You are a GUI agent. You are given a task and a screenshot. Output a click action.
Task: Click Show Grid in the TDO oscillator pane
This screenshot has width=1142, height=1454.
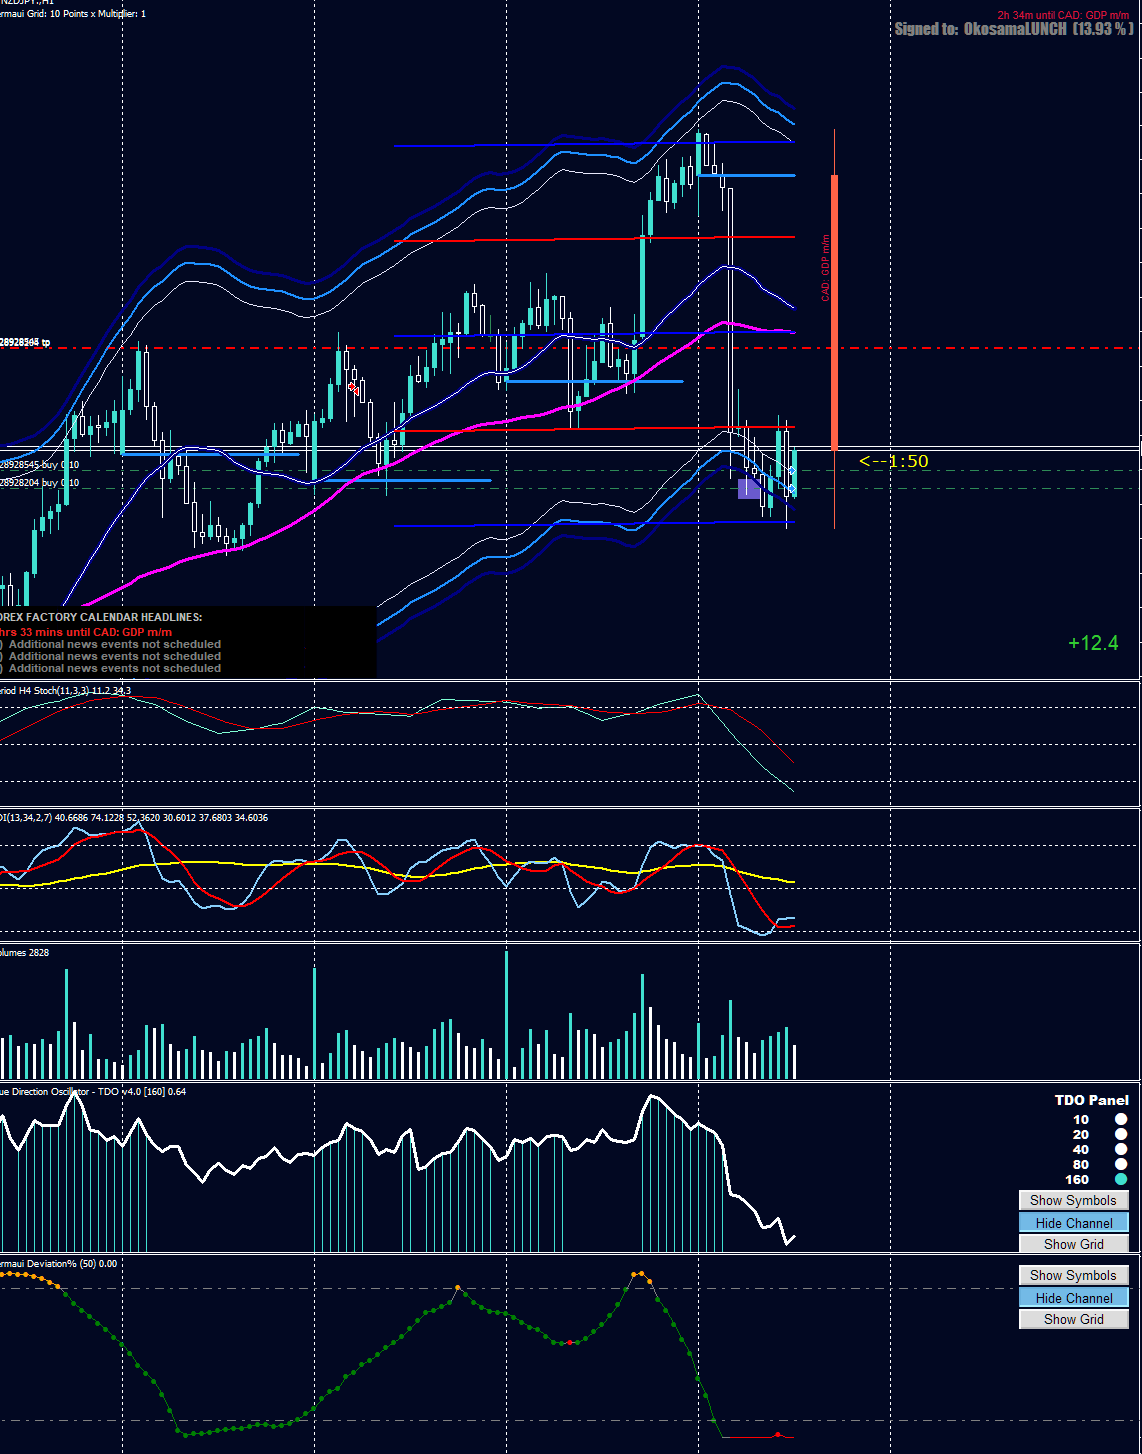click(x=1074, y=1244)
